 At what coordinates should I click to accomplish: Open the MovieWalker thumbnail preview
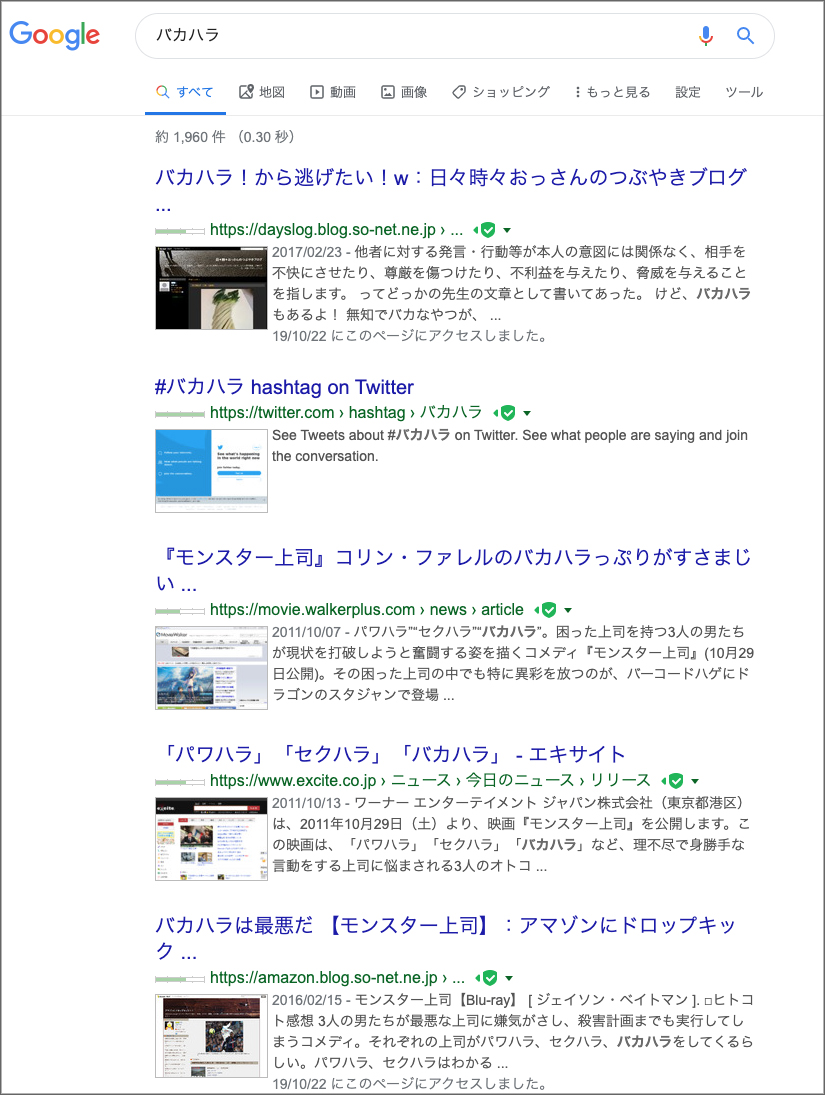point(211,668)
